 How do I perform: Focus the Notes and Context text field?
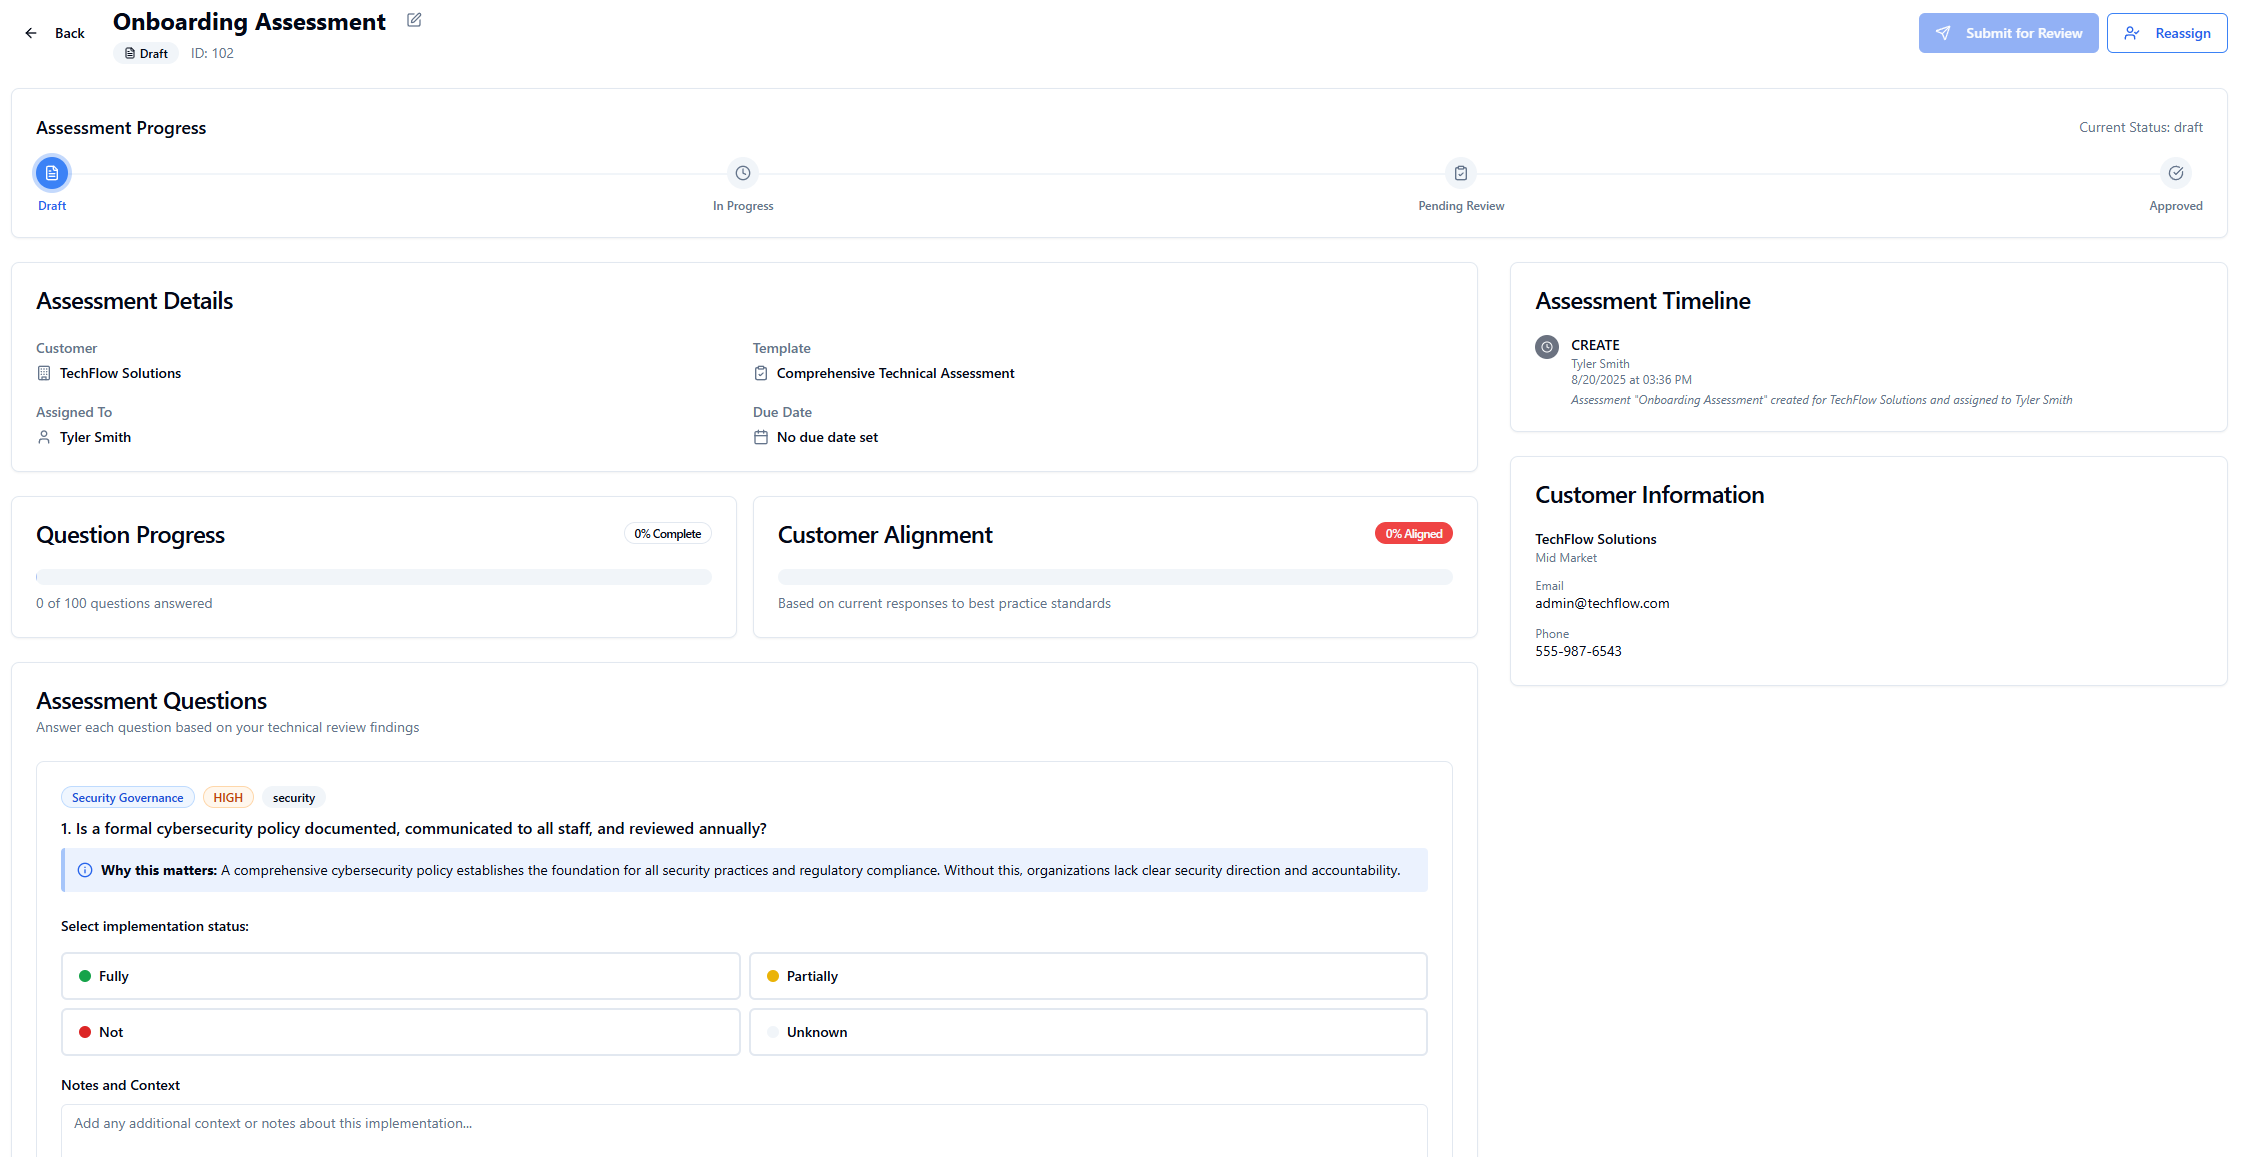[x=743, y=1128]
